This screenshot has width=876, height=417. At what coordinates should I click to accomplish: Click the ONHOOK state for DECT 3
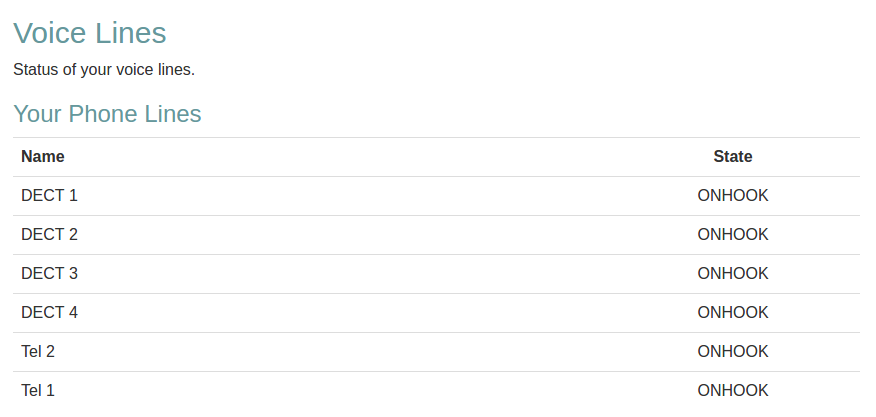[x=733, y=273]
